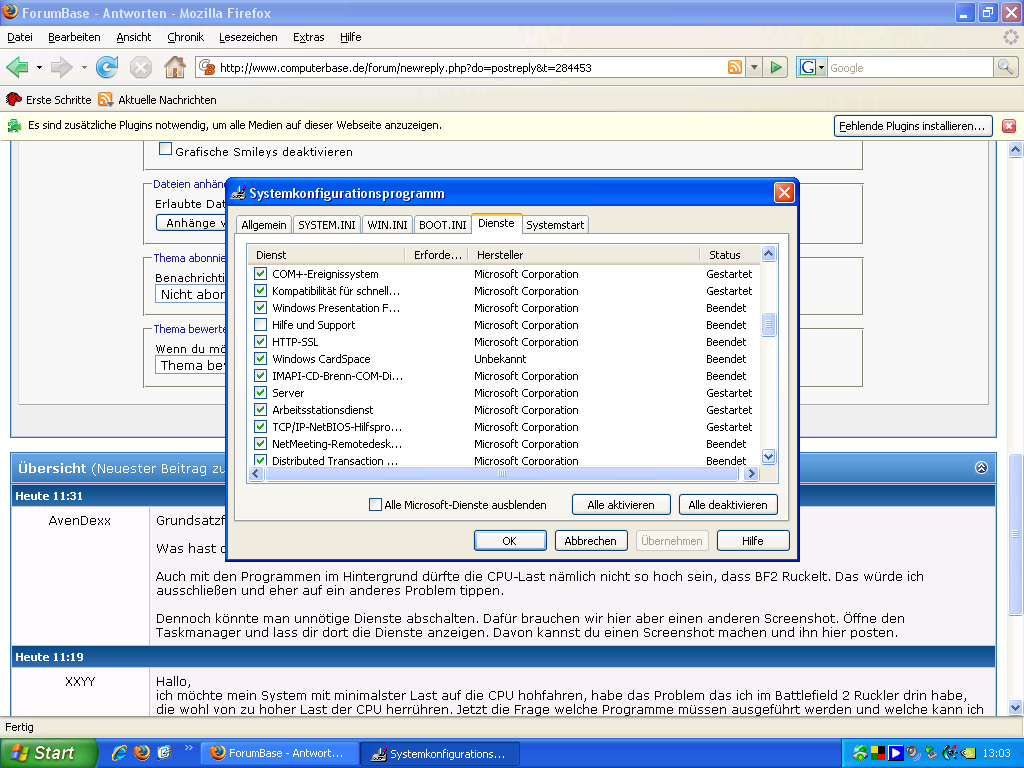Image resolution: width=1024 pixels, height=768 pixels.
Task: Switch to Systemkonfigurations taskbar button
Action: [441, 753]
